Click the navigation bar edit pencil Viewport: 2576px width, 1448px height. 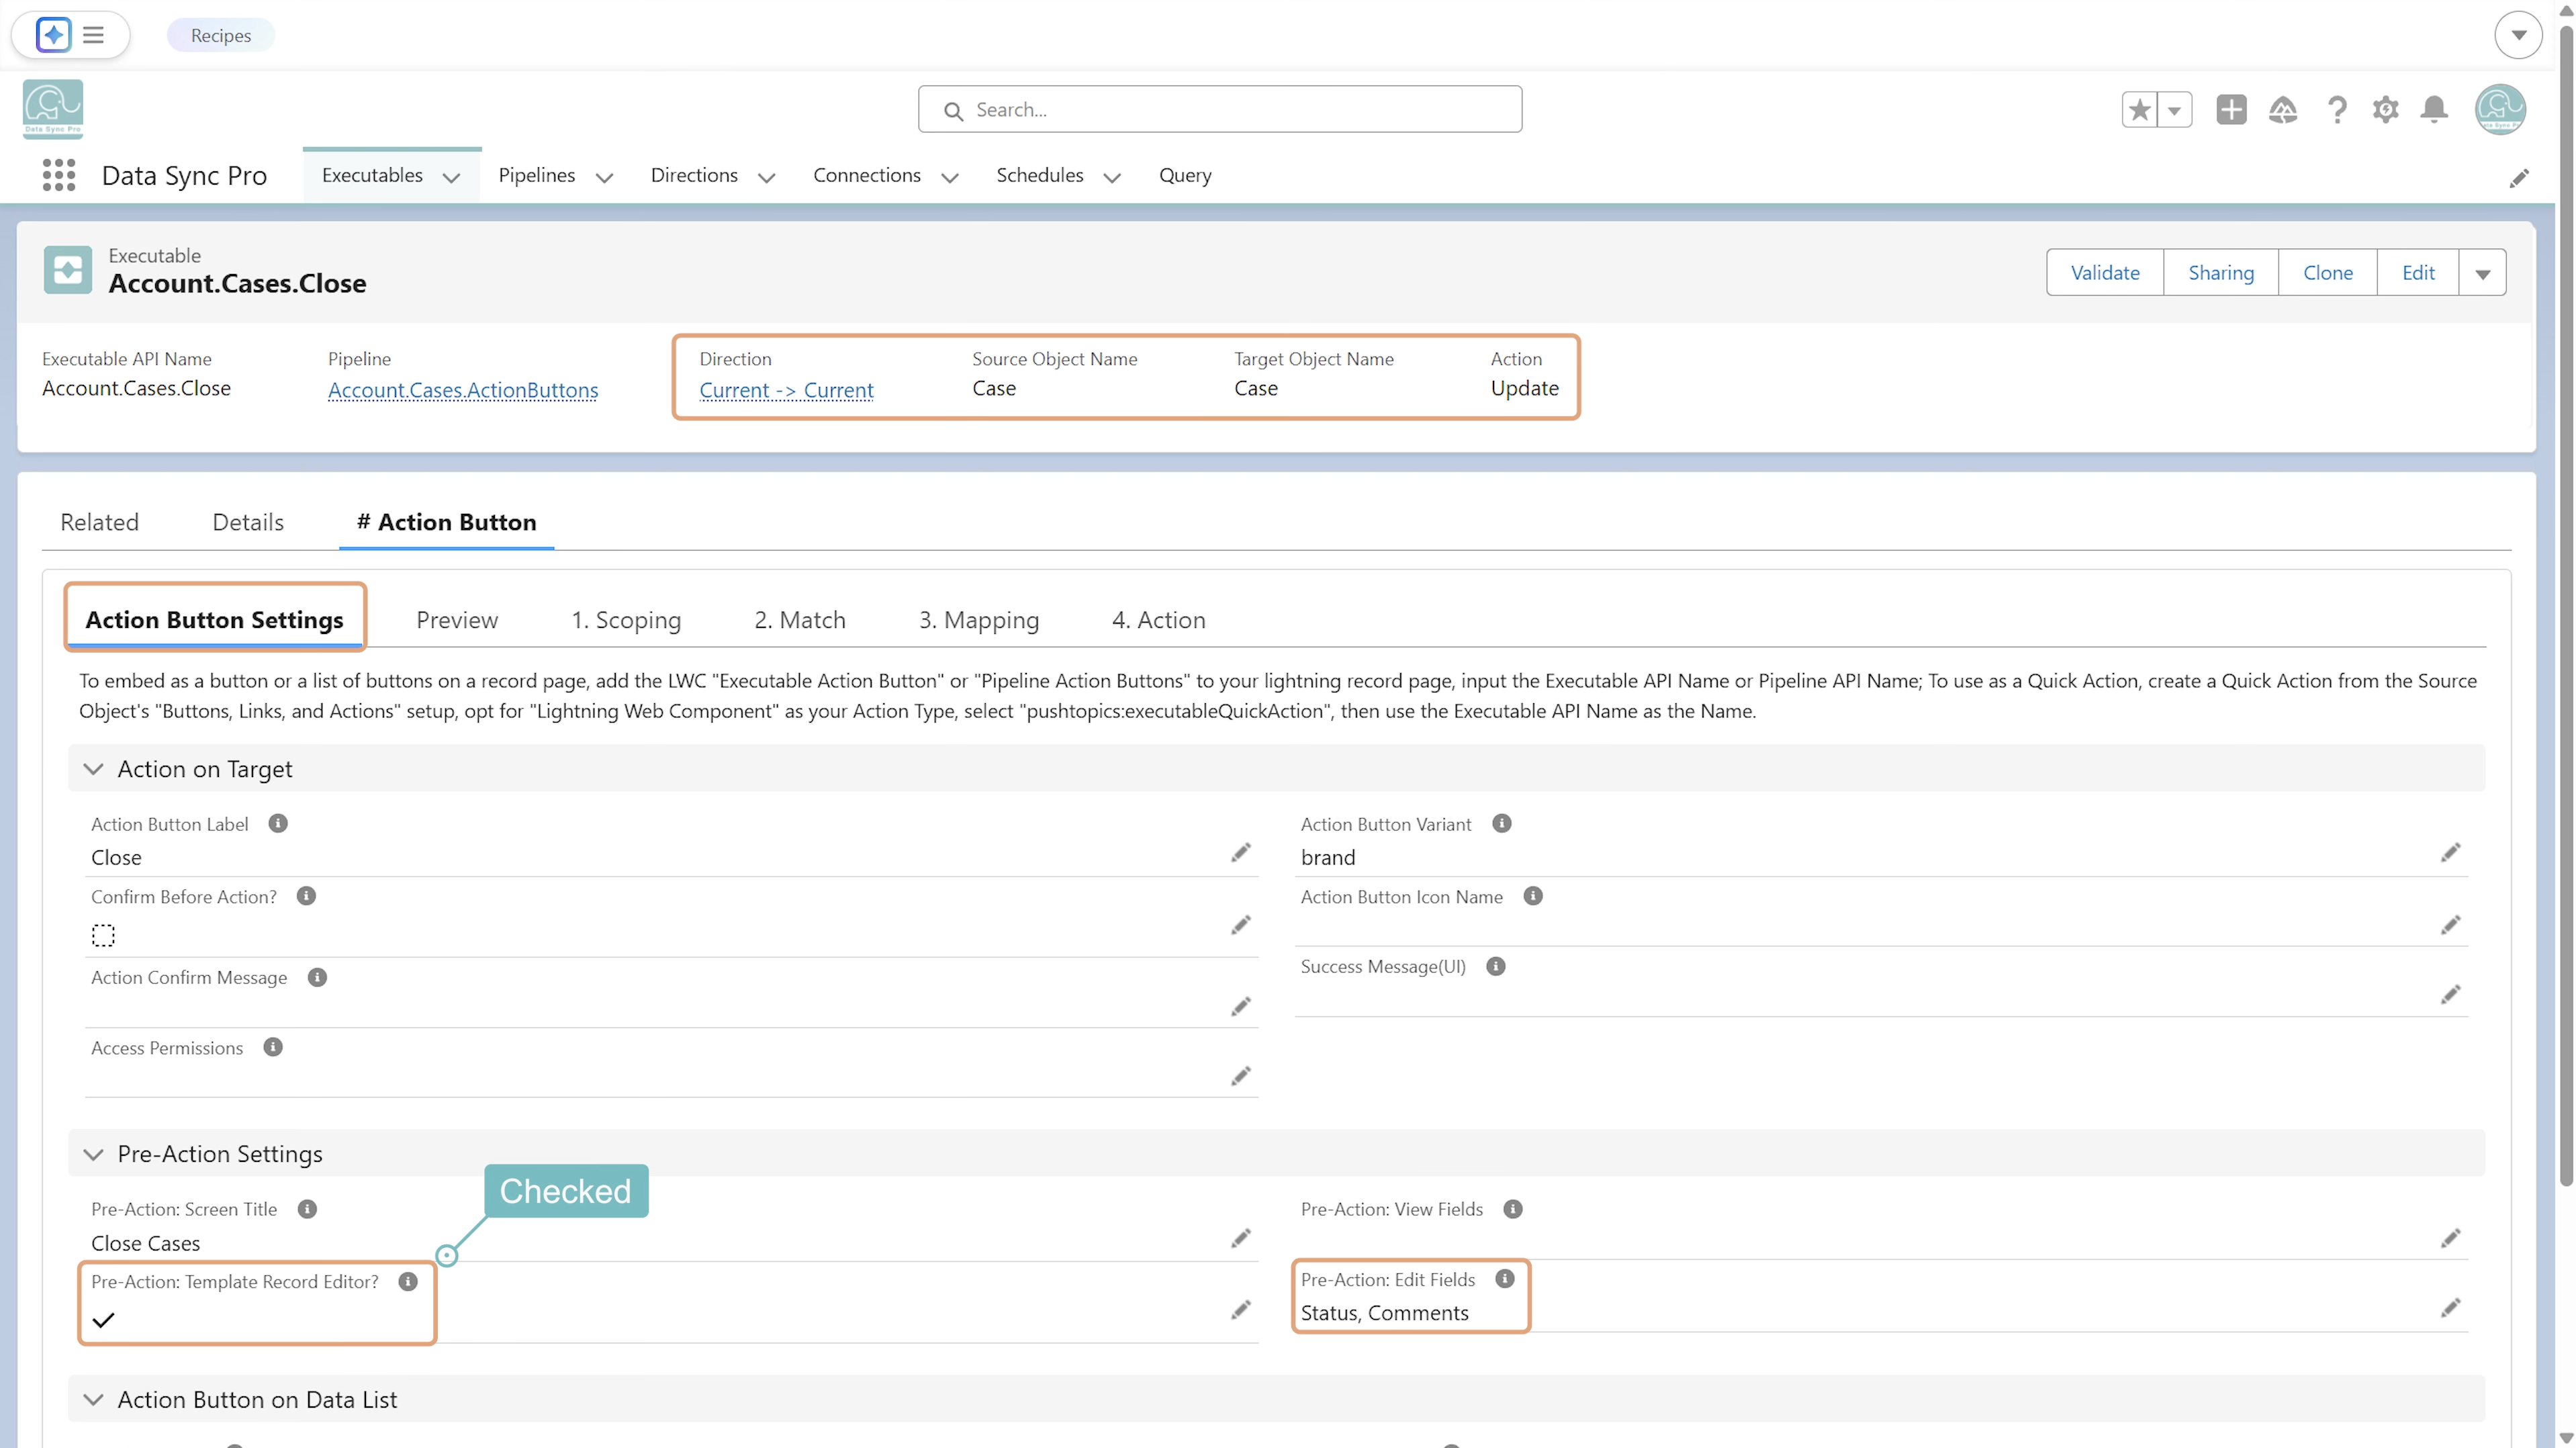2519,178
